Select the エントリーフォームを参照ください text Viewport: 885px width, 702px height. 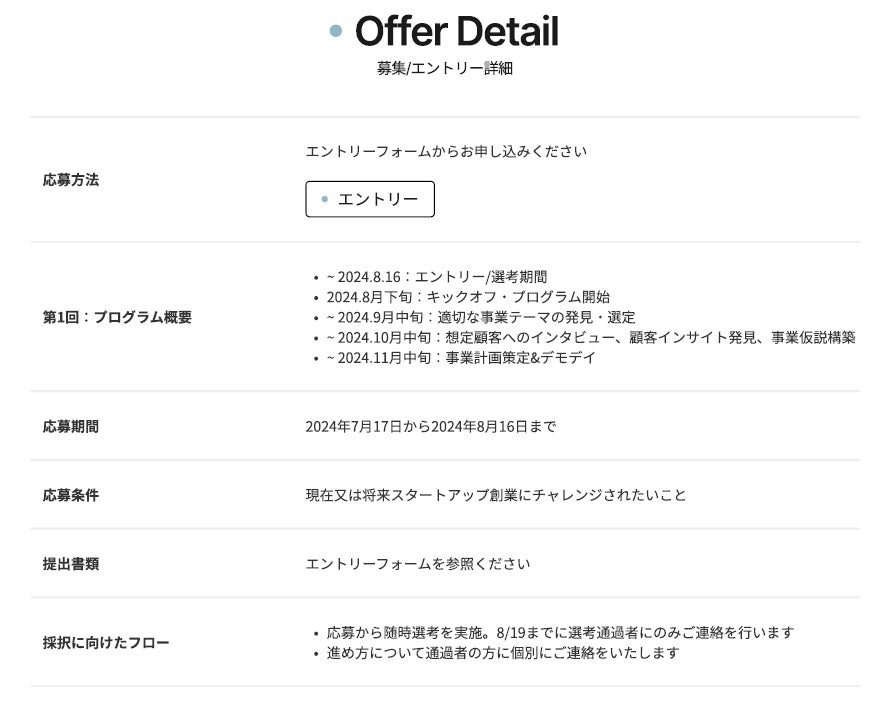(418, 564)
